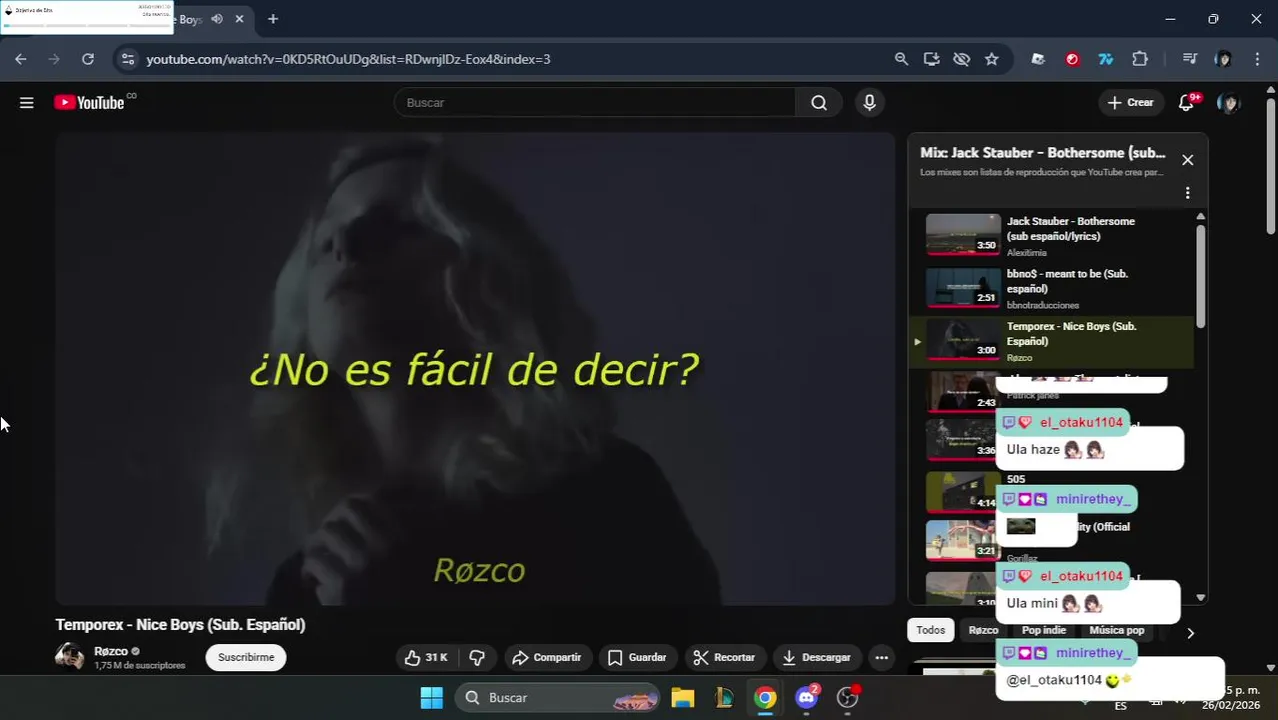Viewport: 1278px width, 720px height.
Task: Click the YouTube search magnifier button
Action: pos(819,102)
